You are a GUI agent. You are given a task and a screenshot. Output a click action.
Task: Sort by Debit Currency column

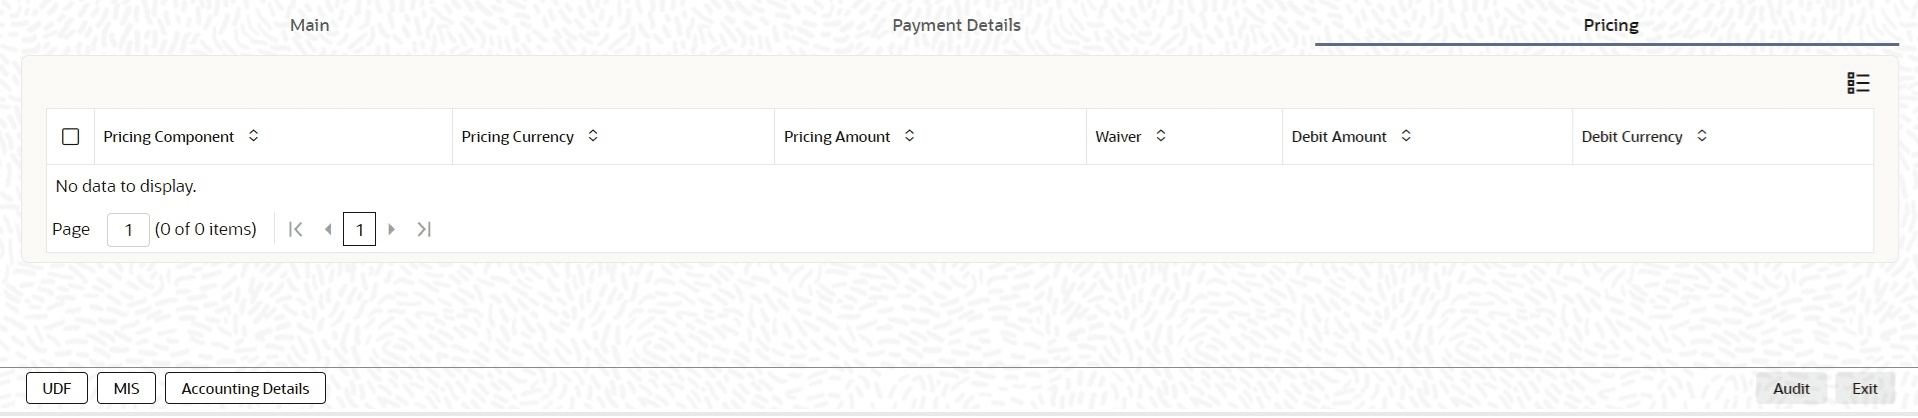[x=1702, y=136]
